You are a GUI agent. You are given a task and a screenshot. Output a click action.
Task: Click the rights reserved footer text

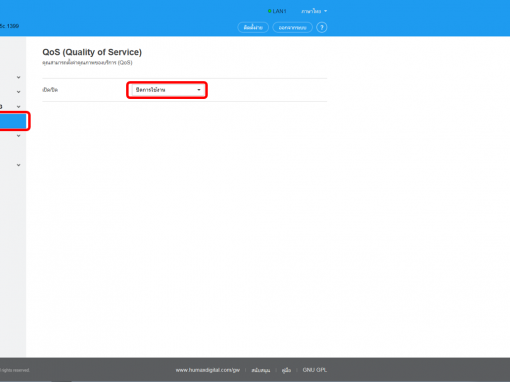point(15,370)
